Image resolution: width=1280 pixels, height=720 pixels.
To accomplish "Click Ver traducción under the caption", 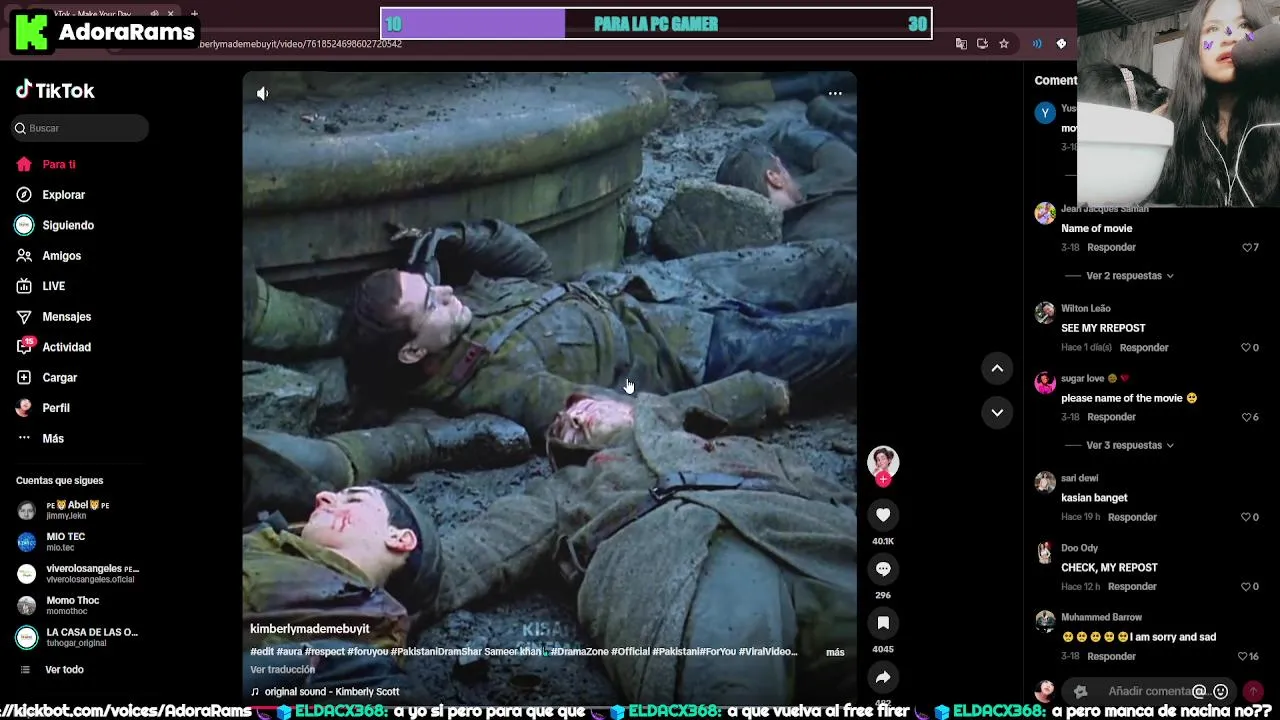I will click(x=282, y=670).
